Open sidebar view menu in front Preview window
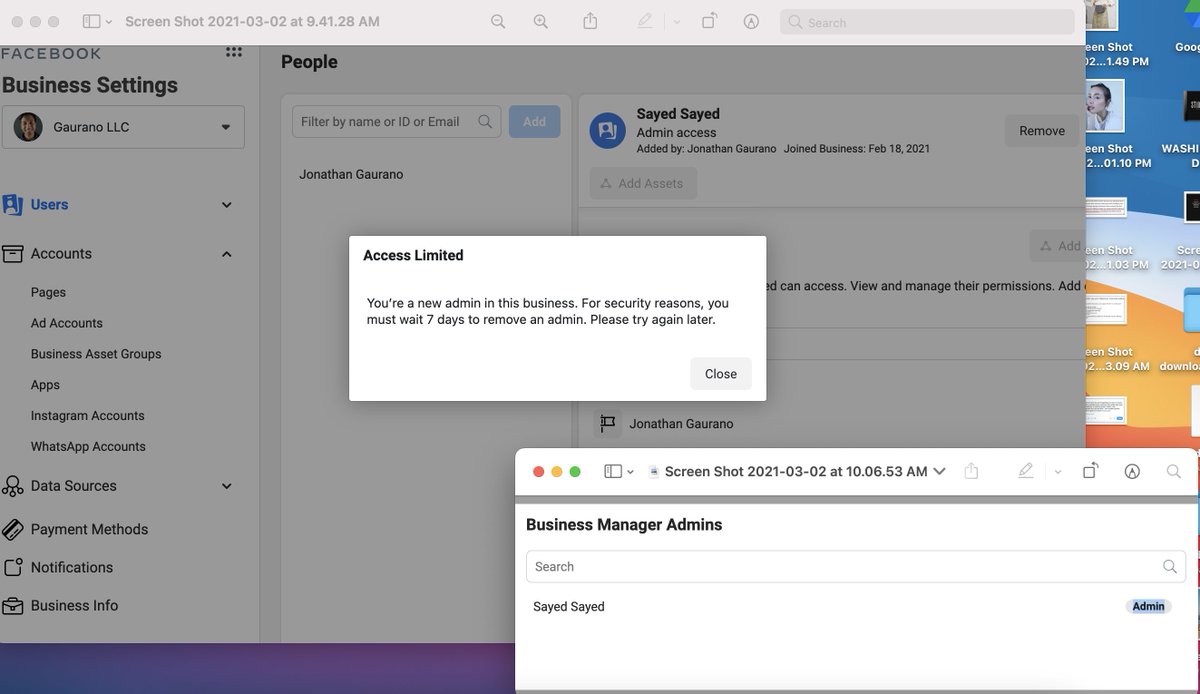The height and width of the screenshot is (694, 1200). (x=619, y=471)
